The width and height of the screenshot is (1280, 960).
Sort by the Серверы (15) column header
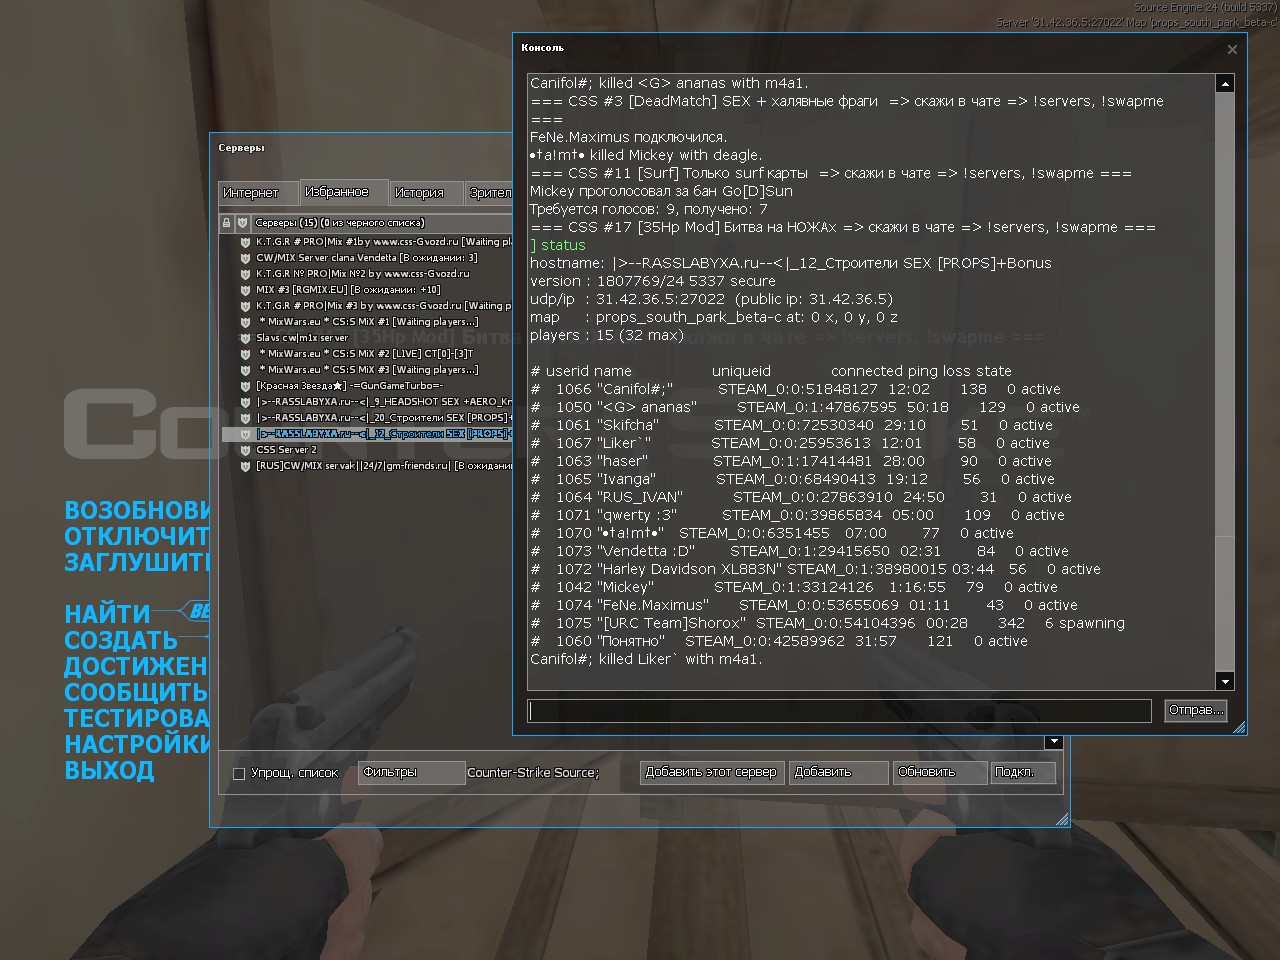coord(382,223)
